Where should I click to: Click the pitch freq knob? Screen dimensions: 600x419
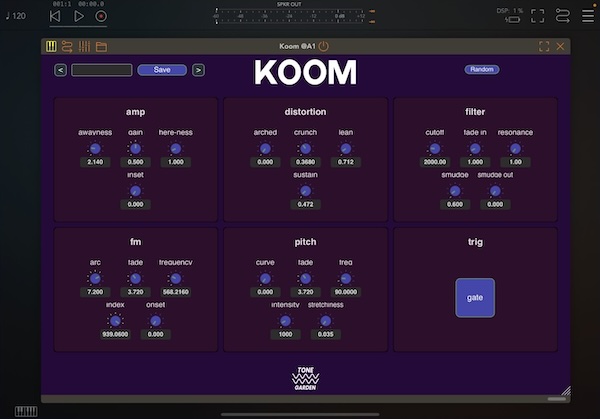(x=346, y=279)
